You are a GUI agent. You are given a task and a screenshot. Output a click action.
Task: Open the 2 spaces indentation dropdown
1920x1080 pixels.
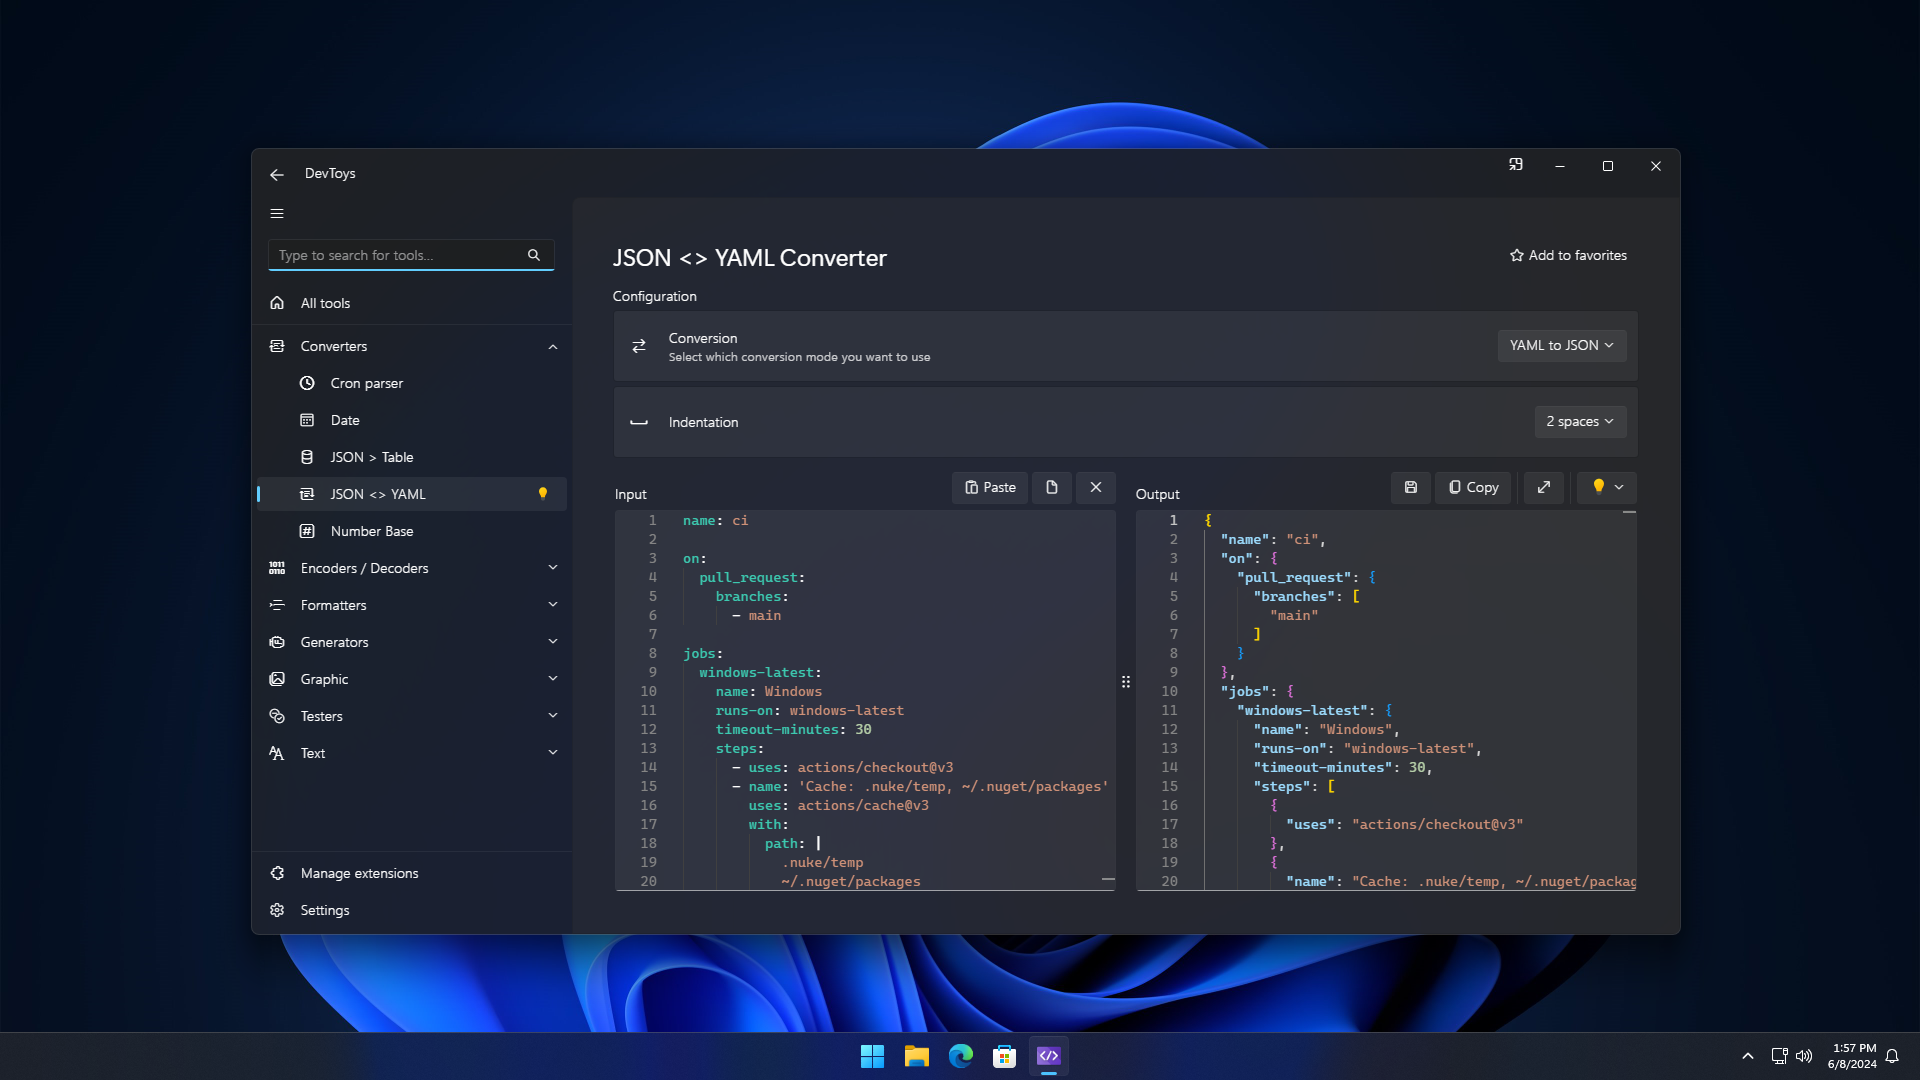(x=1580, y=421)
